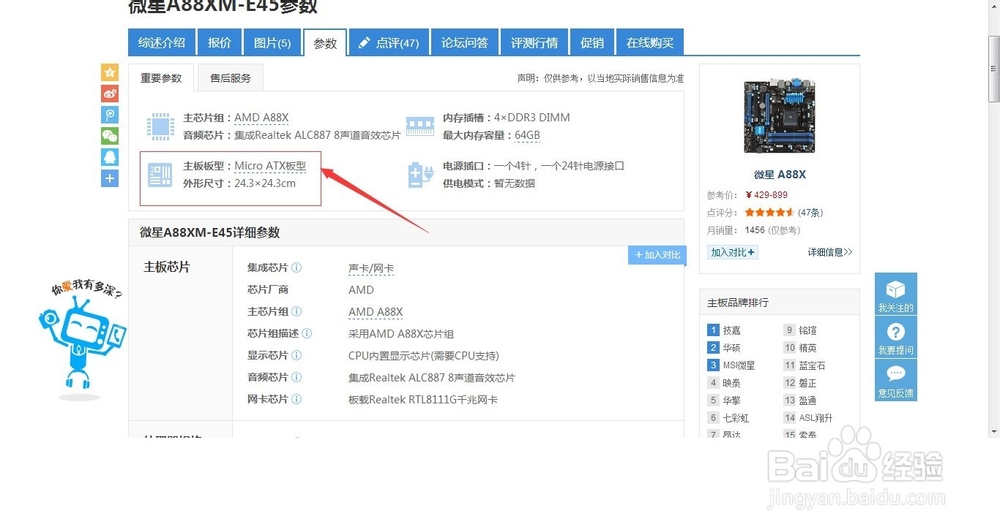Click the ¥429-899 reference price

click(x=767, y=195)
